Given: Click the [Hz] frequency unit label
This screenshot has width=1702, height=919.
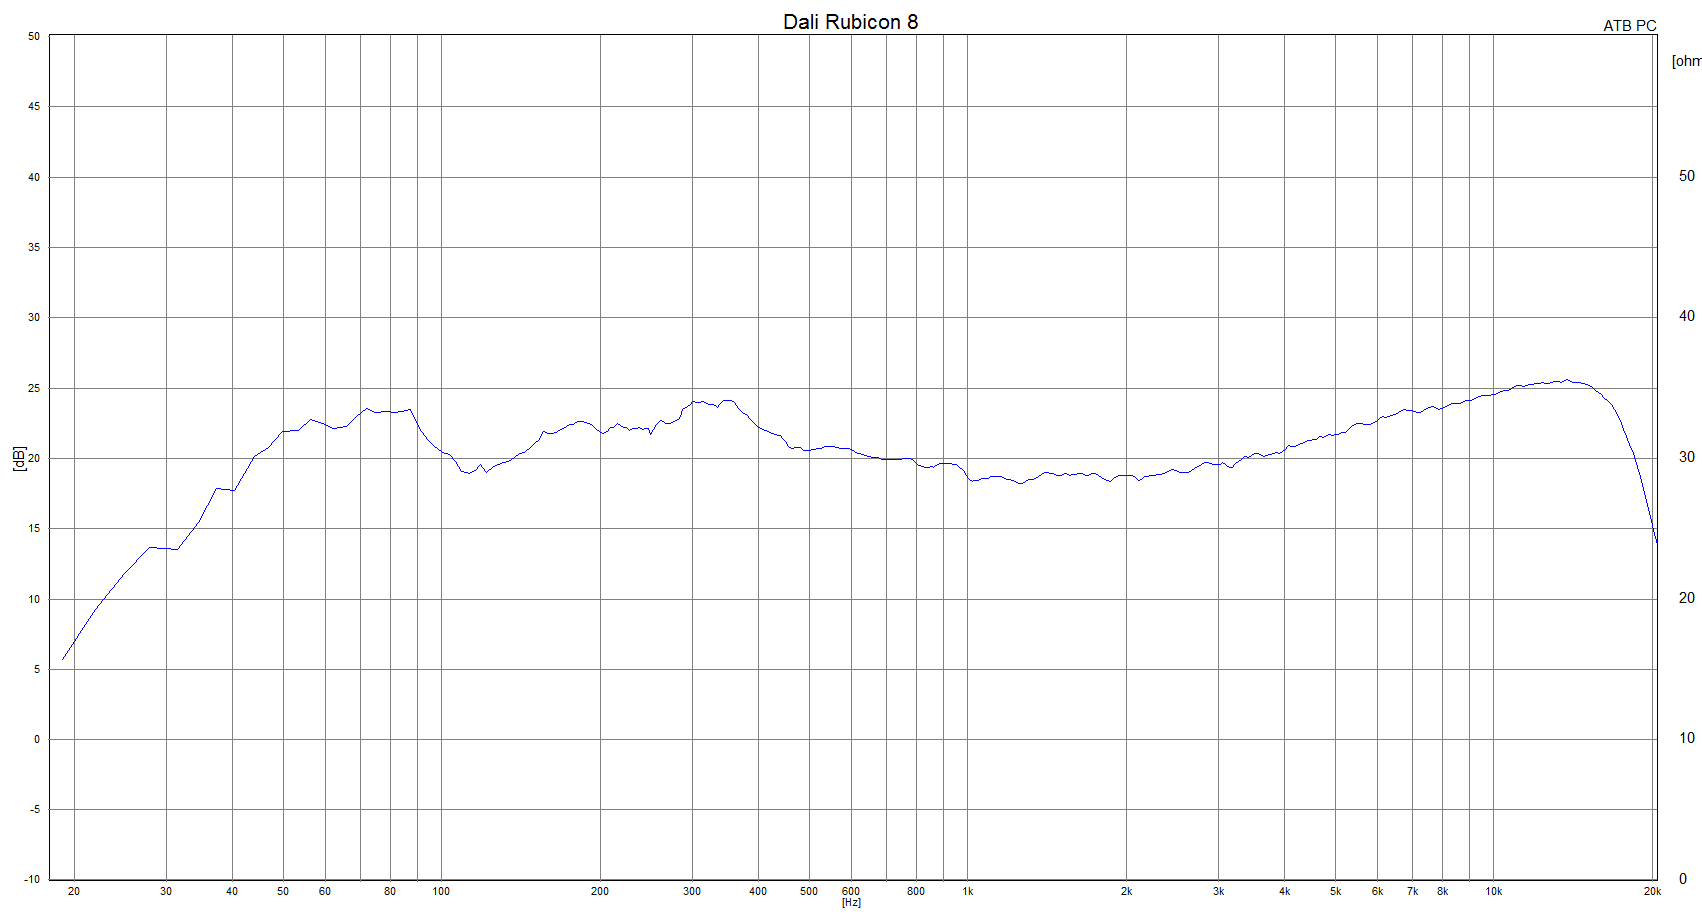Looking at the screenshot, I should click(x=851, y=902).
